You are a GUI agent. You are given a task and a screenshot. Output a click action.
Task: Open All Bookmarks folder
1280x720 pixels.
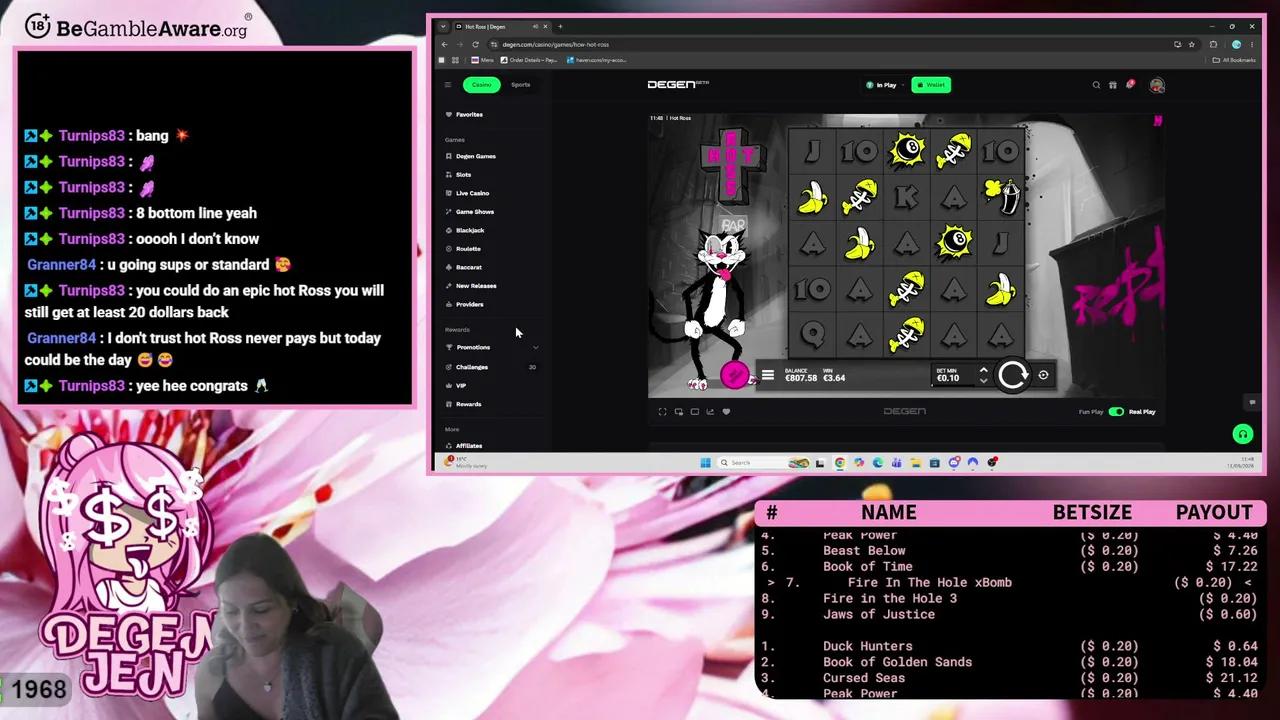[1234, 60]
